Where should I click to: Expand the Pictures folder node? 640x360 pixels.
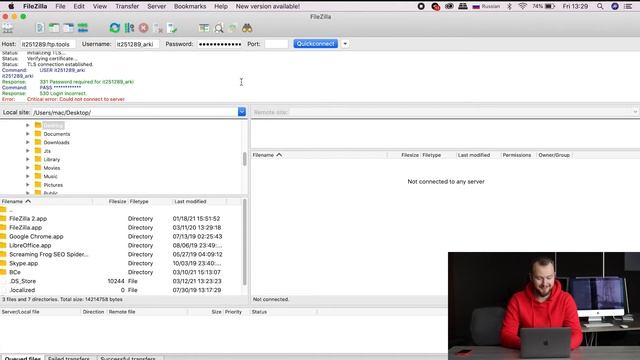(x=28, y=185)
